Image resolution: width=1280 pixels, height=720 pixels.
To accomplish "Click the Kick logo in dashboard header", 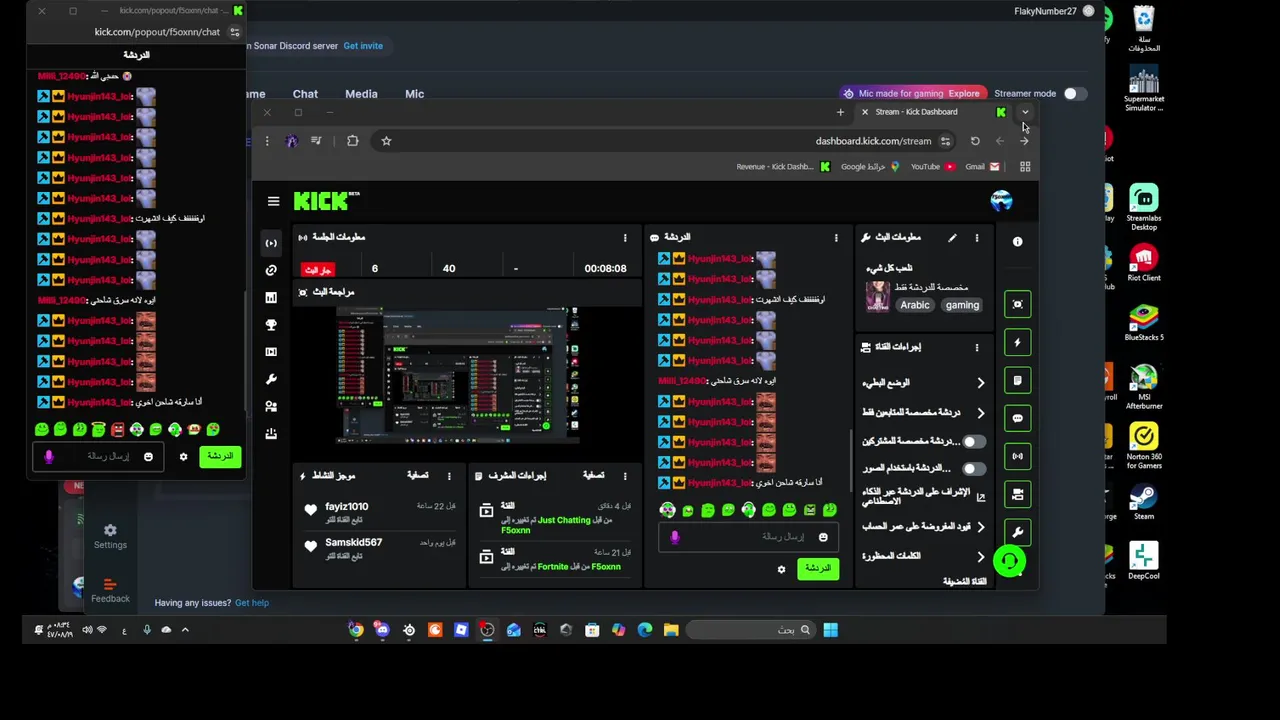I will tap(326, 201).
